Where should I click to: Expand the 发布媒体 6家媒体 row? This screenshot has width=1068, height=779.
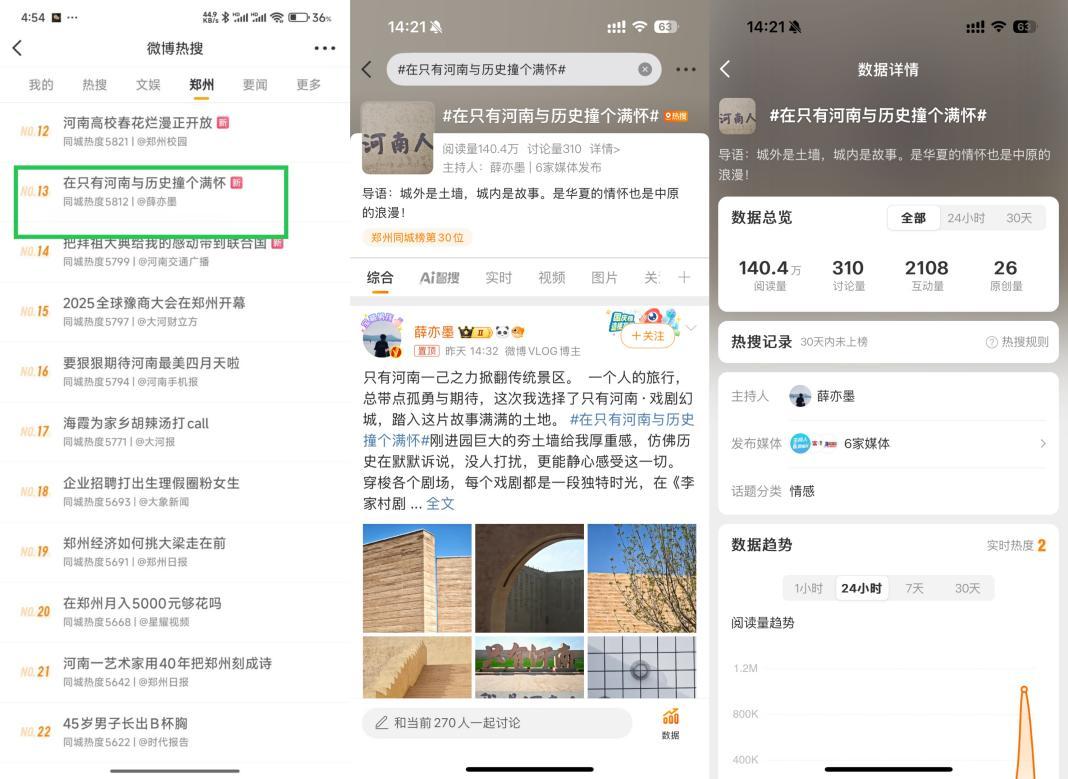(x=1040, y=443)
